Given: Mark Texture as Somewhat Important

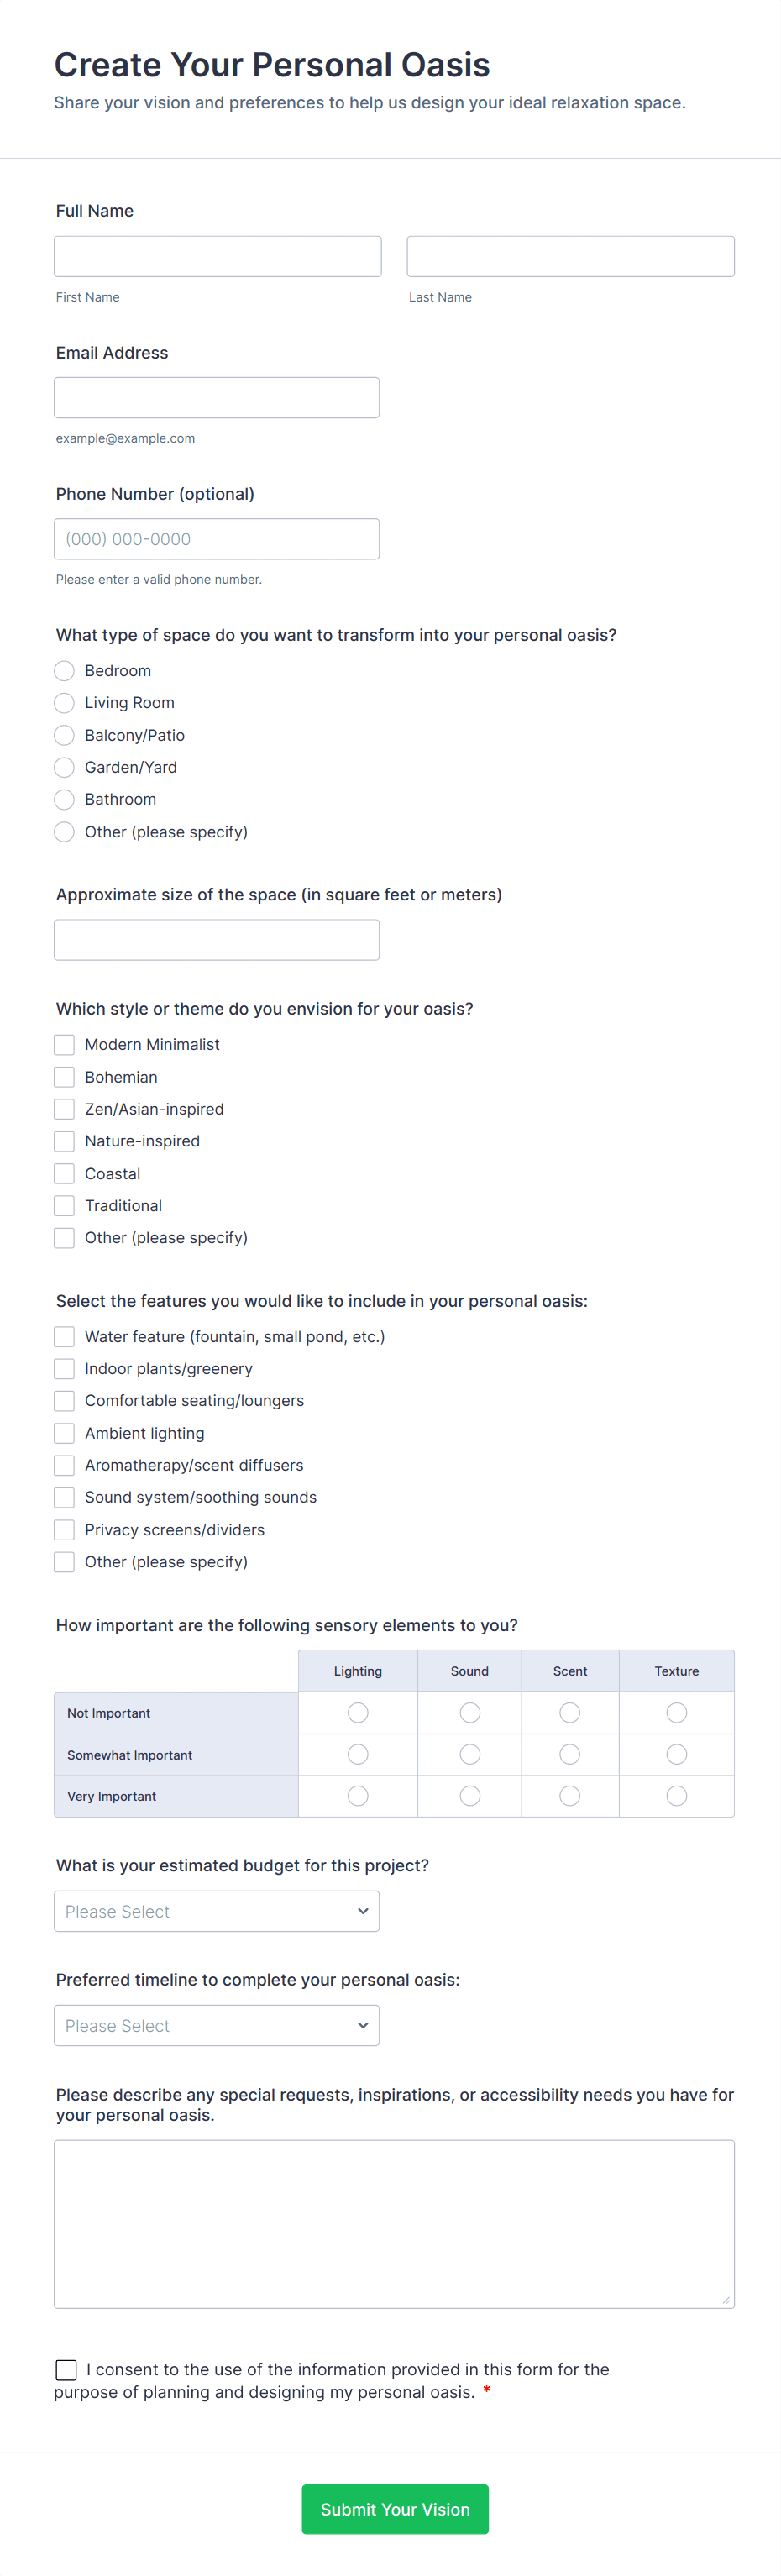Looking at the screenshot, I should coord(676,1754).
